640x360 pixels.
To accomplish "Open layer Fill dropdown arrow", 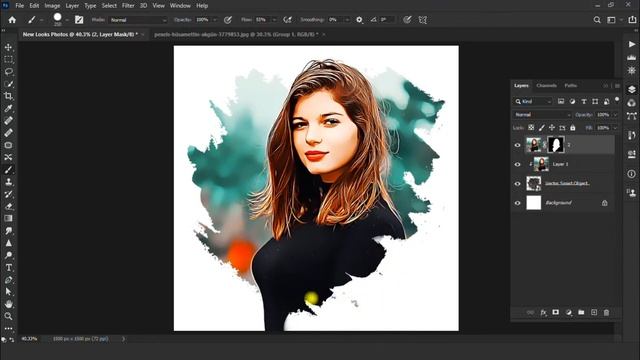I will pyautogui.click(x=615, y=128).
